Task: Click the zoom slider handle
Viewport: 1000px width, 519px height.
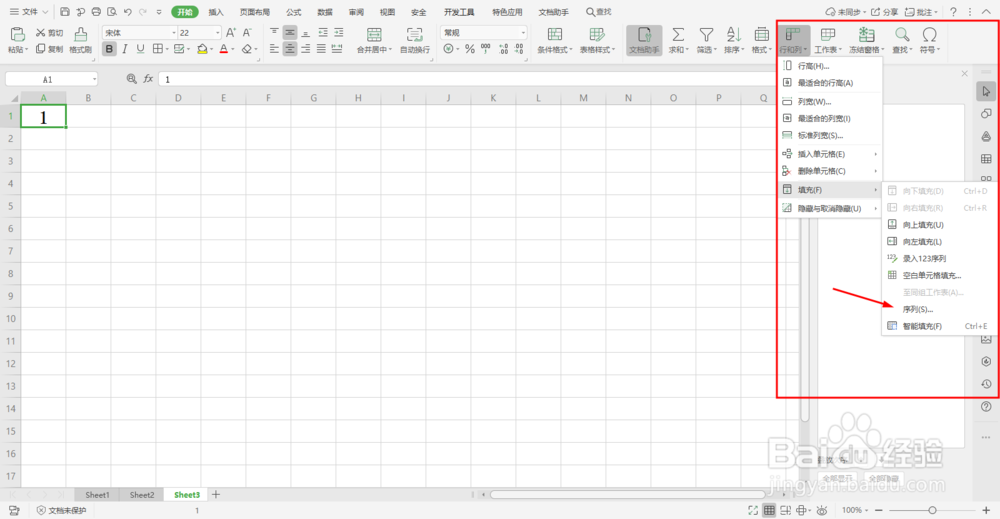Action: click(932, 510)
